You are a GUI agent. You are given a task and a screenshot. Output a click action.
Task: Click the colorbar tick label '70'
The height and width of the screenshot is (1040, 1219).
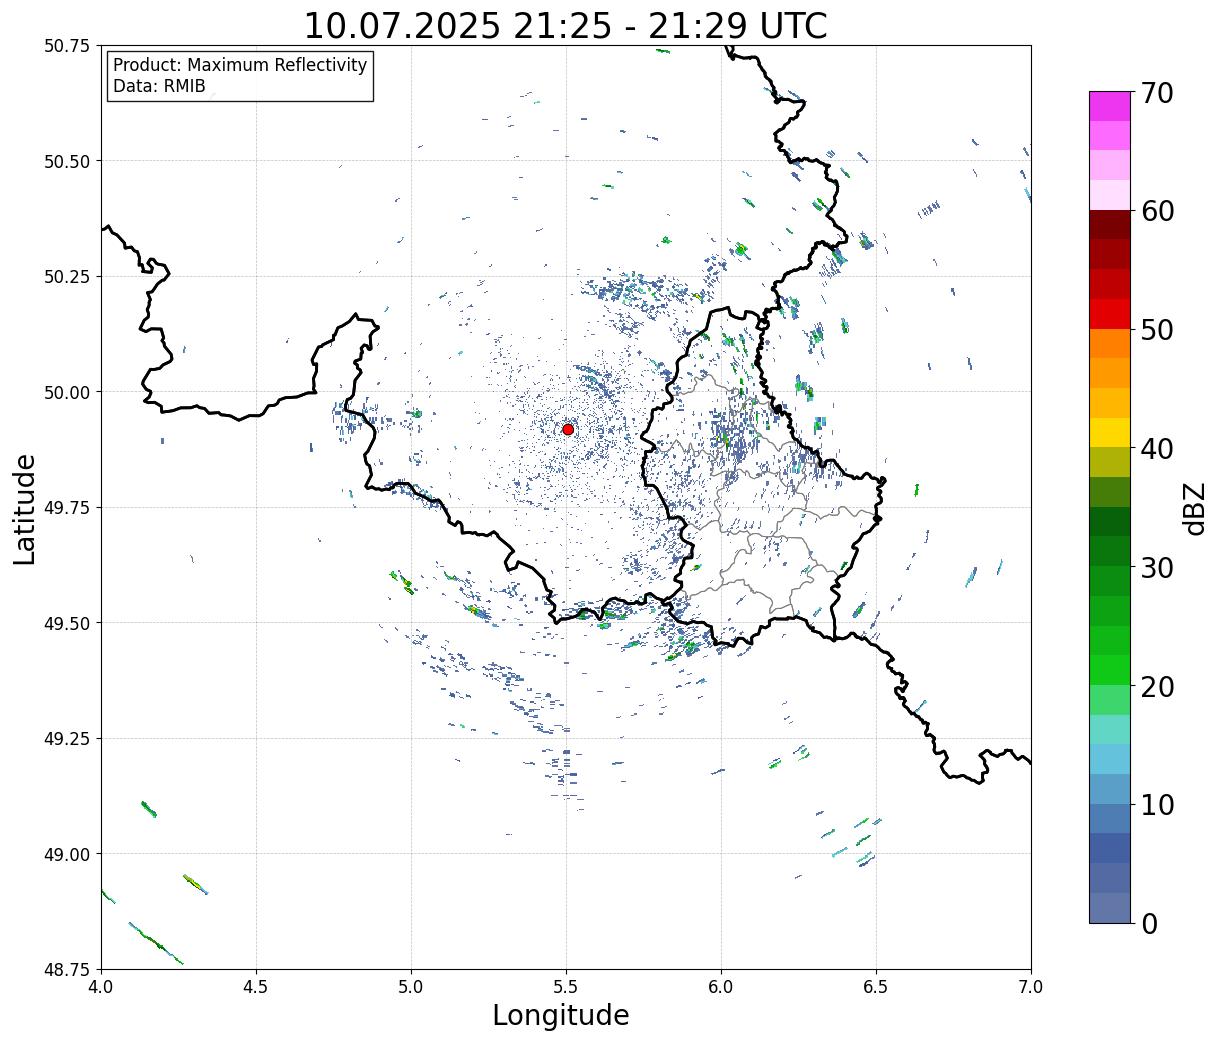1157,93
